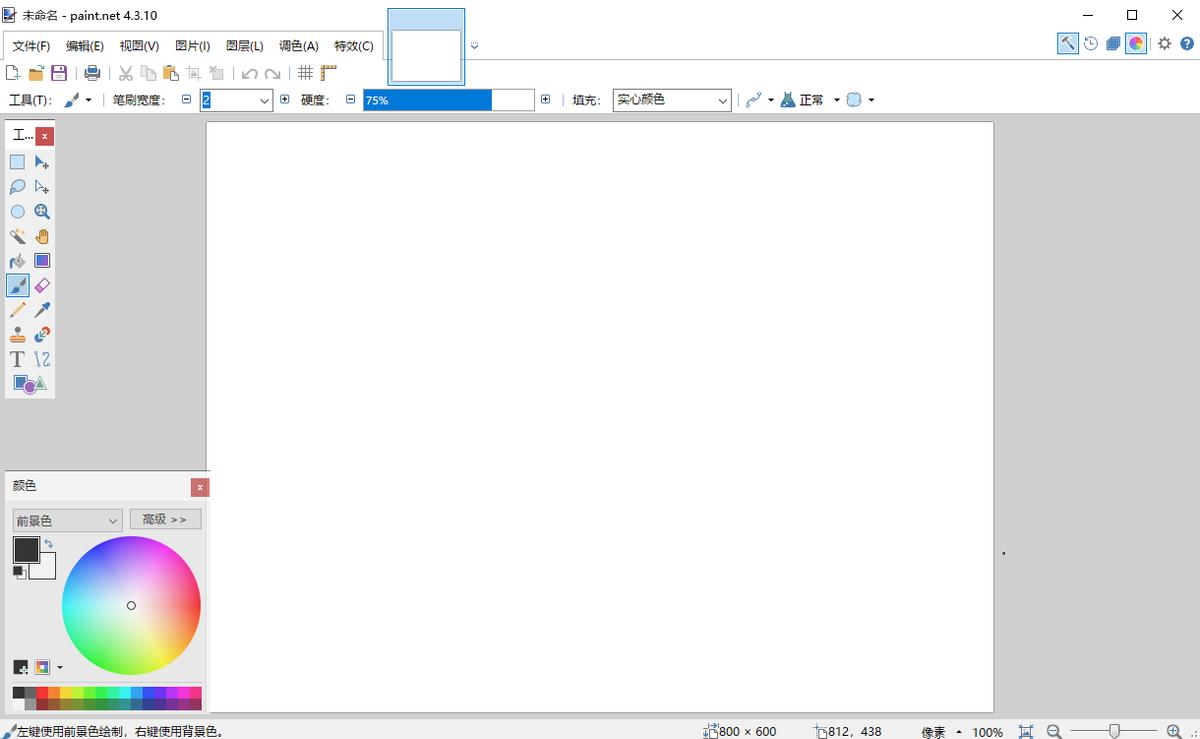1200x739 pixels.
Task: Select the Line/Curve tool
Action: click(x=42, y=359)
